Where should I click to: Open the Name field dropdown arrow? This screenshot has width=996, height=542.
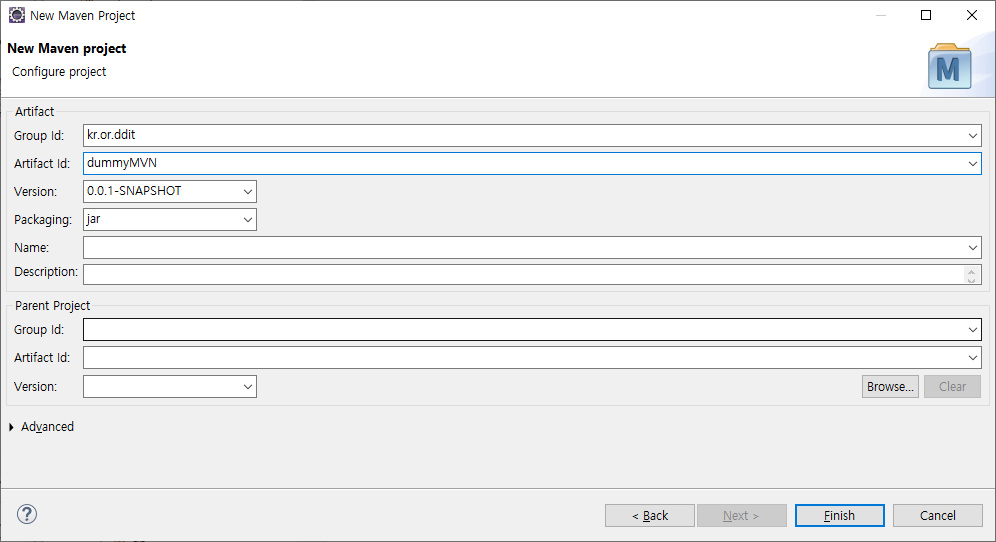[x=972, y=247]
